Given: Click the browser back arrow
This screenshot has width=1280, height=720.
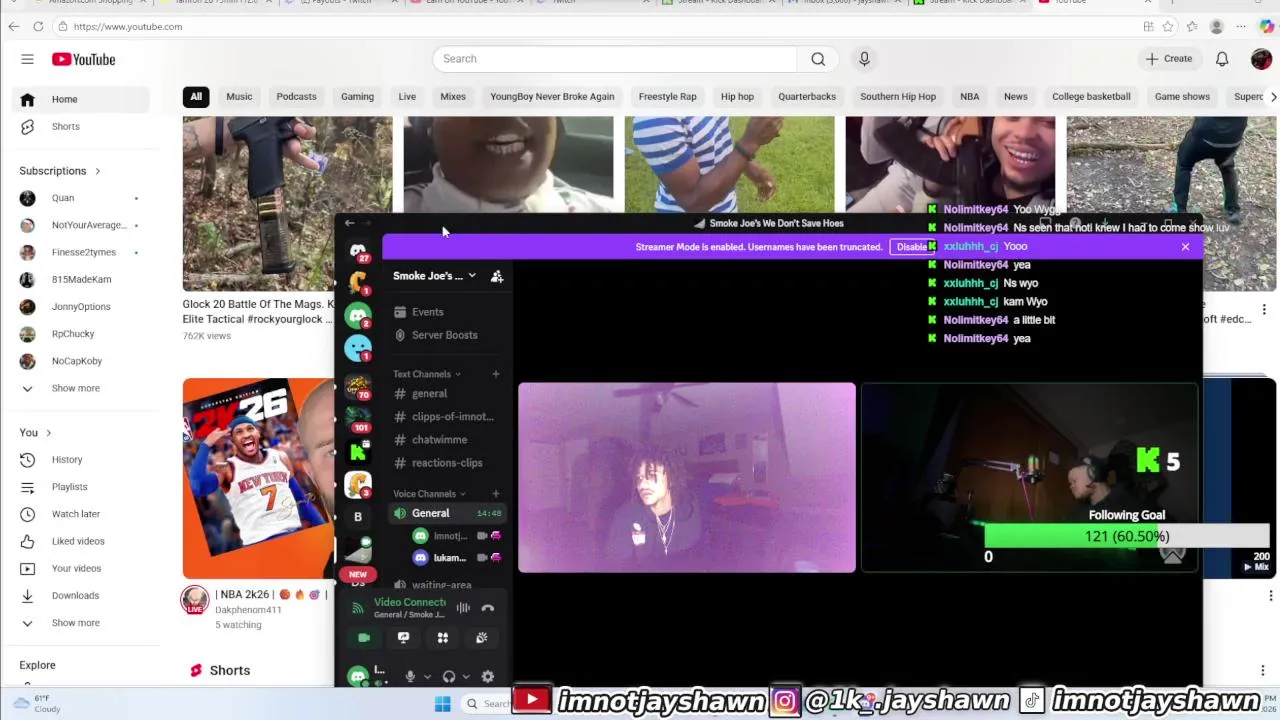Looking at the screenshot, I should [14, 26].
